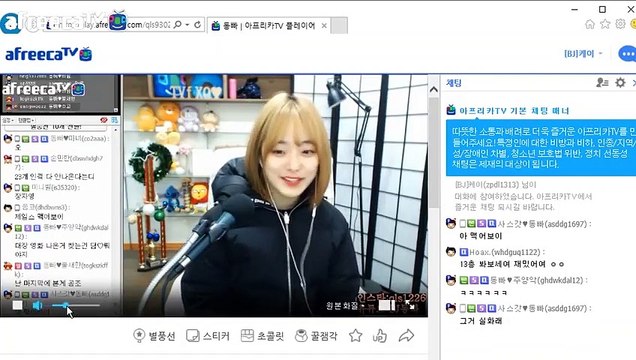
Task: Open the browser Favorites star
Action: pos(605,24)
